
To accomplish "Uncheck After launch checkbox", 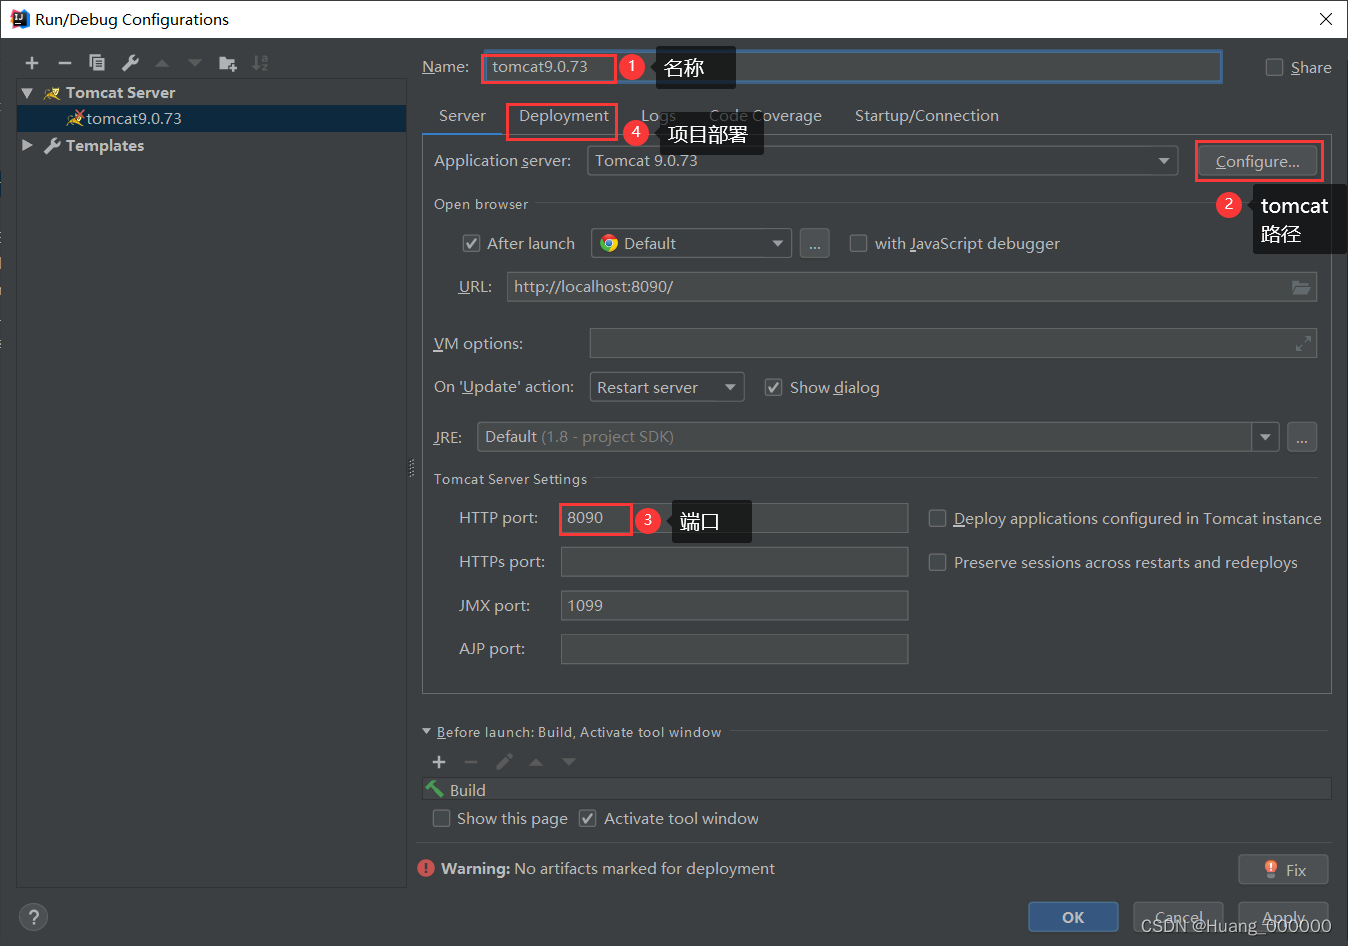I will coord(471,243).
